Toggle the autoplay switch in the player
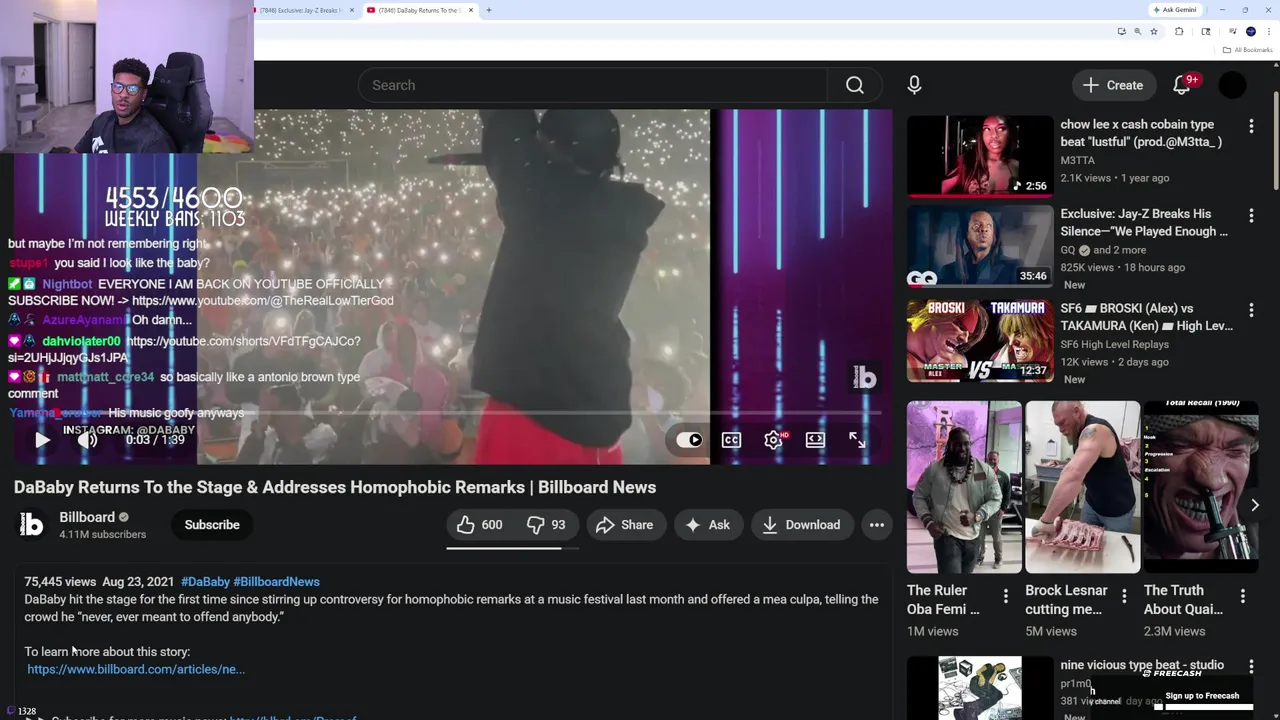The height and width of the screenshot is (720, 1280). click(689, 439)
